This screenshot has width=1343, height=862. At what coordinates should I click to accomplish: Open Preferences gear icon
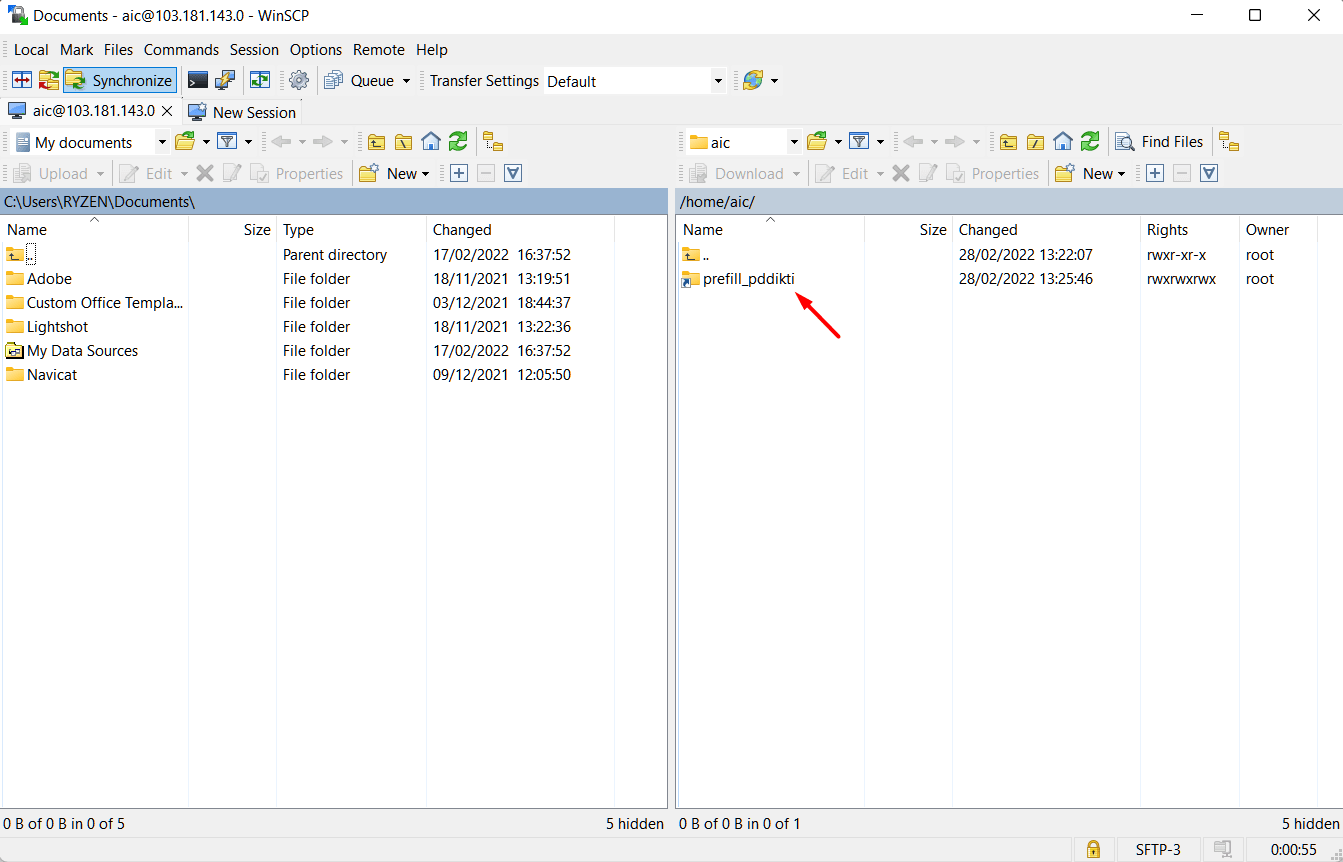(299, 81)
